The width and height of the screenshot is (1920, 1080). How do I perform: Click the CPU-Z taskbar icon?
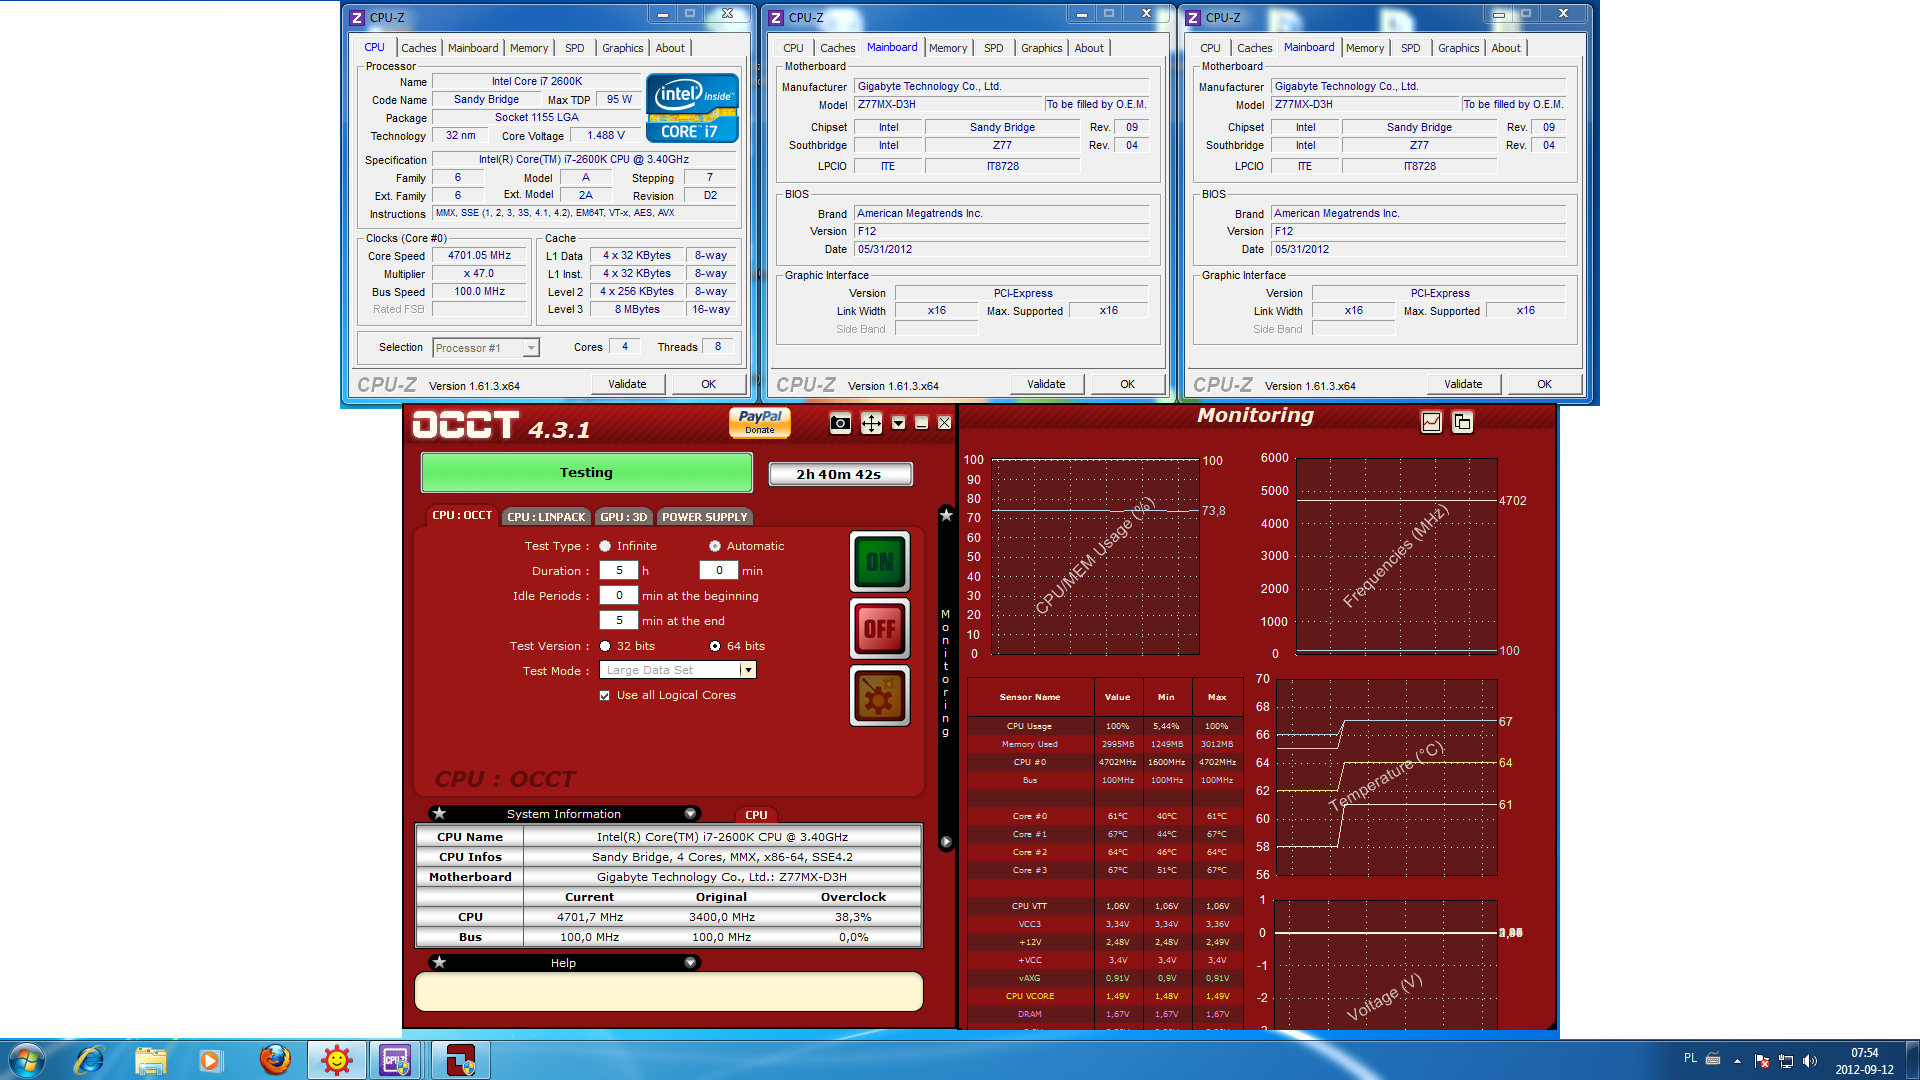[396, 1060]
